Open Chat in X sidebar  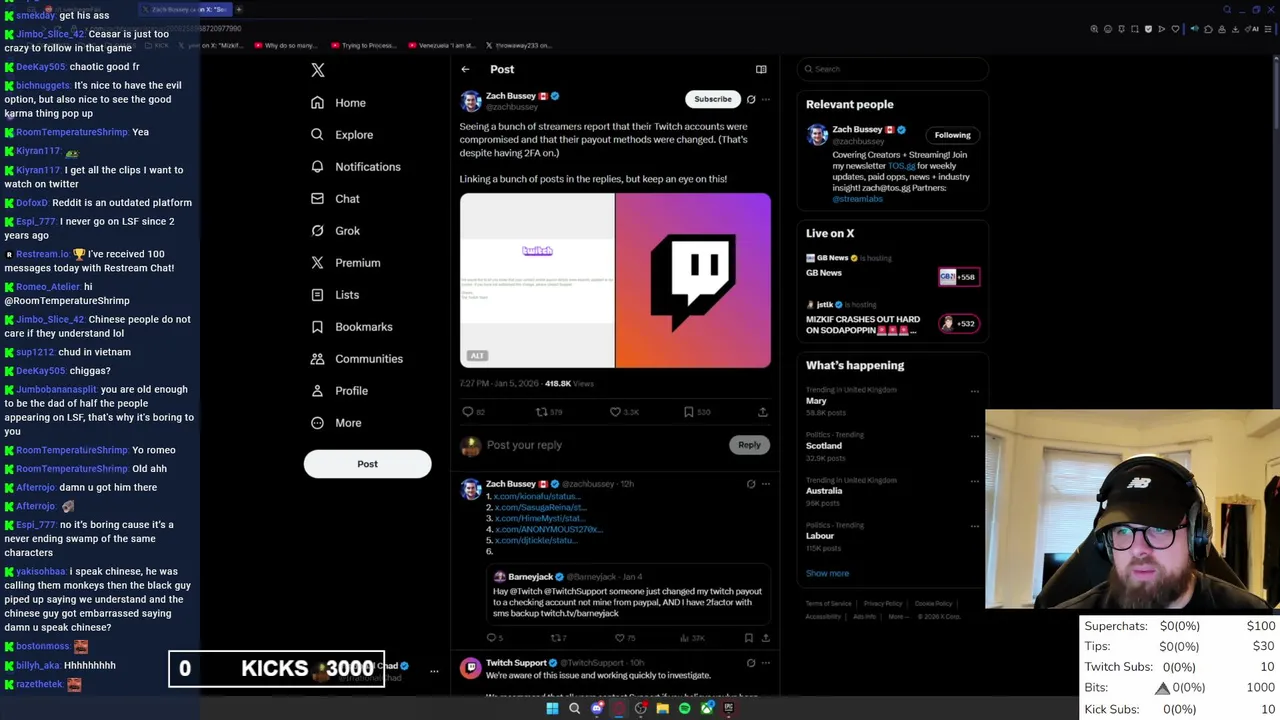click(335, 199)
